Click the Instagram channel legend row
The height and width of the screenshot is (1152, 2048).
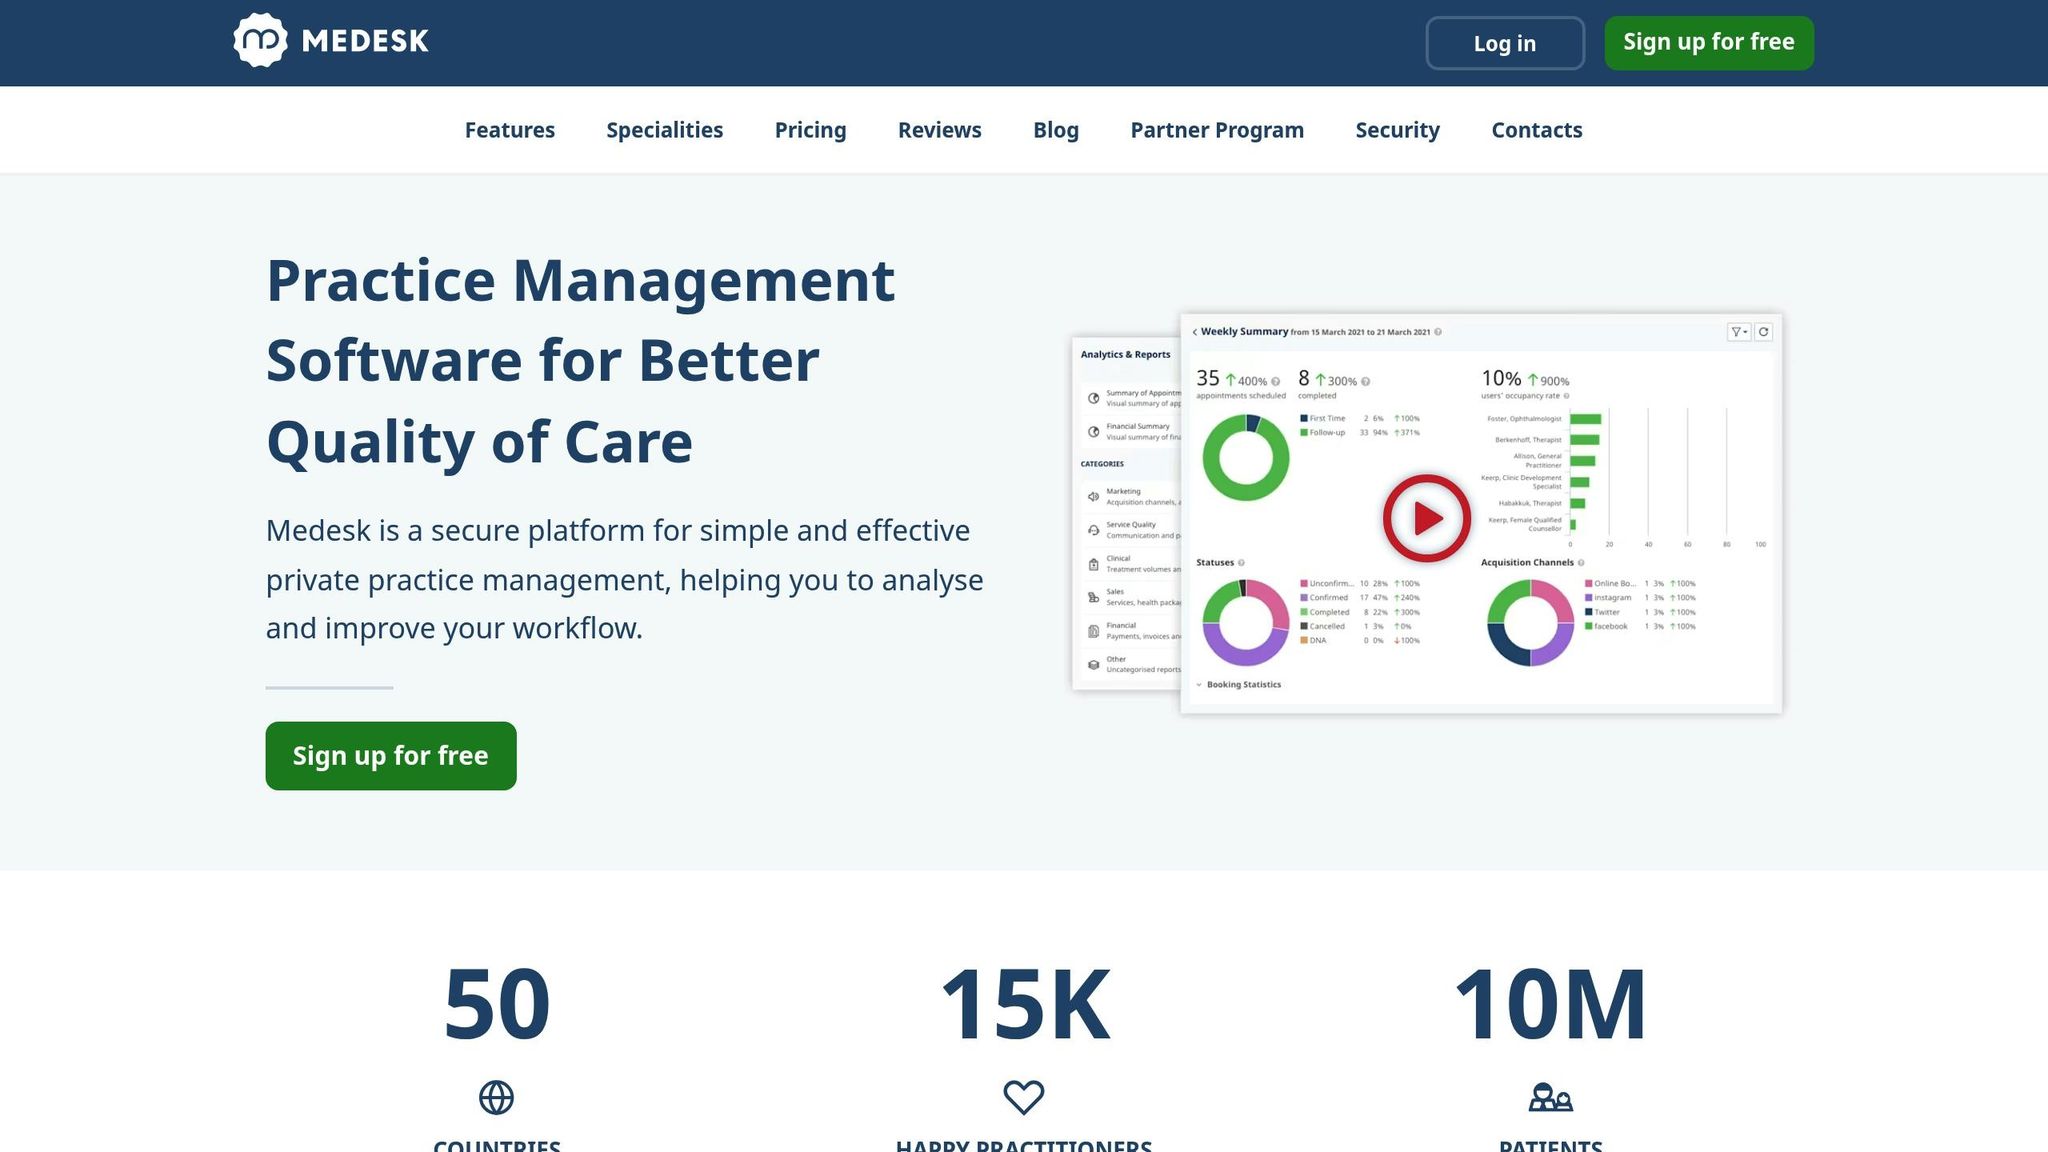[1640, 598]
